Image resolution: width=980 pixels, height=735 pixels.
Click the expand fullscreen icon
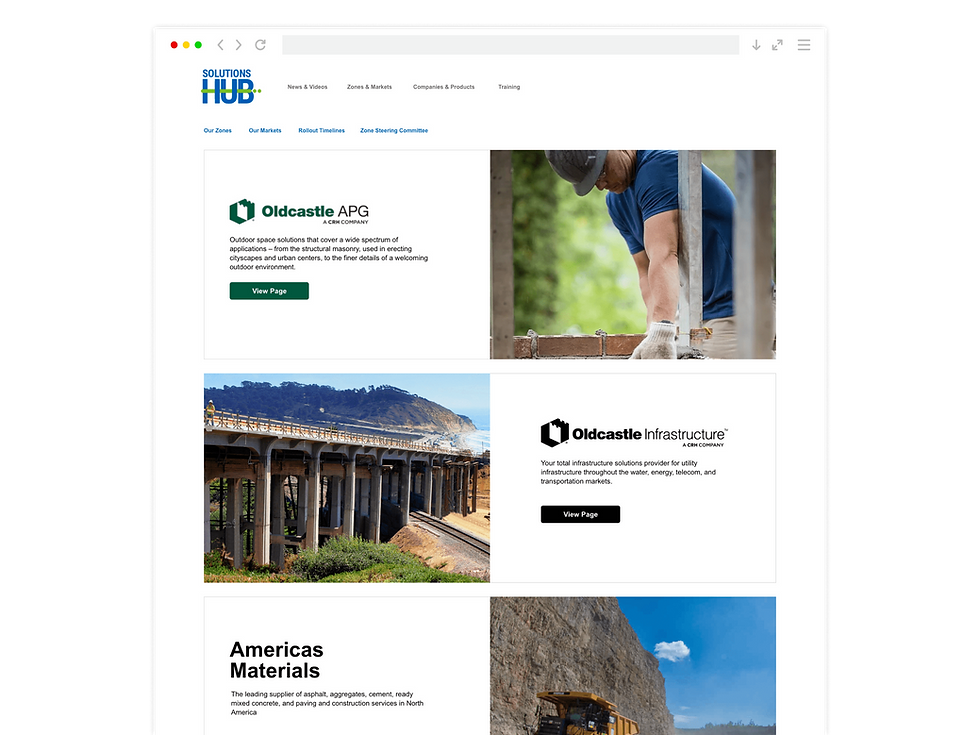778,45
